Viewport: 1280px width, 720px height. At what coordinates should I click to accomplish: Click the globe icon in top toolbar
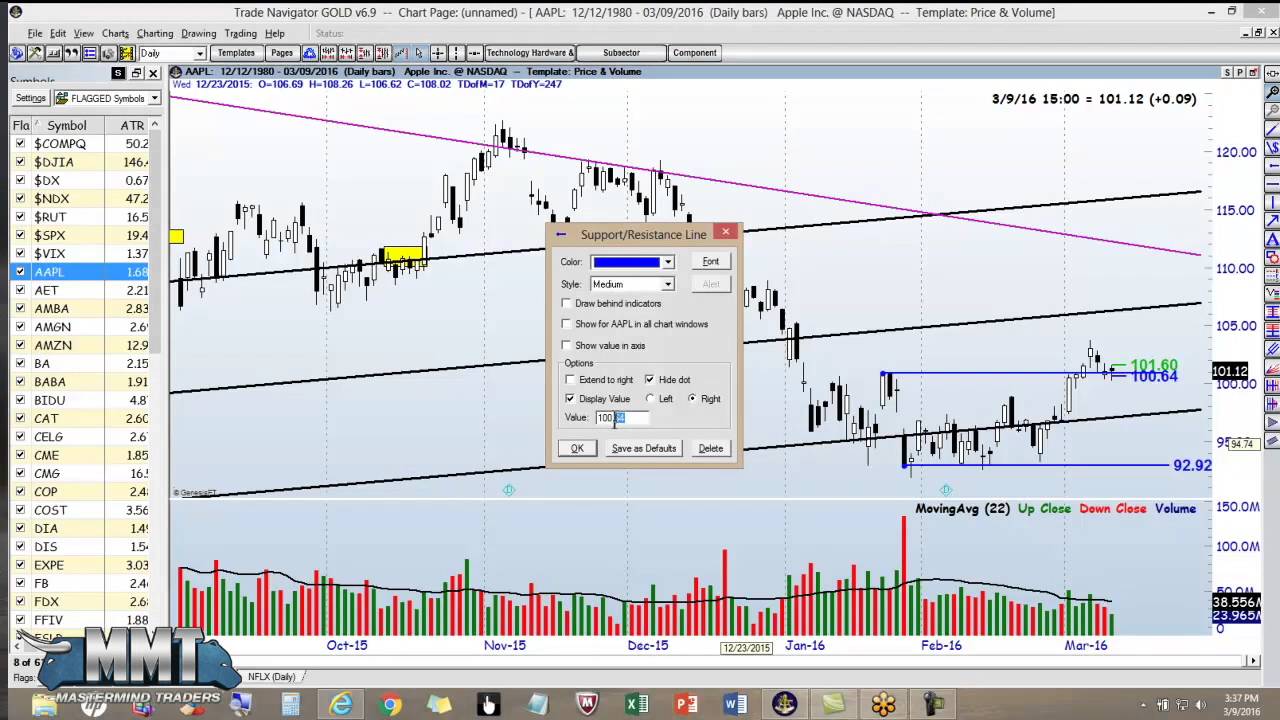click(x=16, y=52)
